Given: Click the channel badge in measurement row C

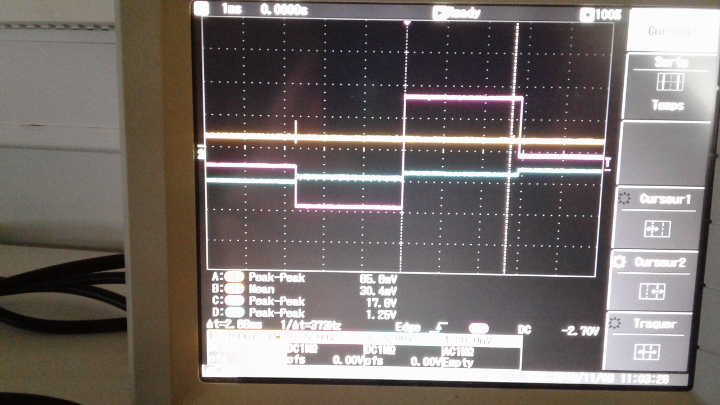Looking at the screenshot, I should pos(234,301).
